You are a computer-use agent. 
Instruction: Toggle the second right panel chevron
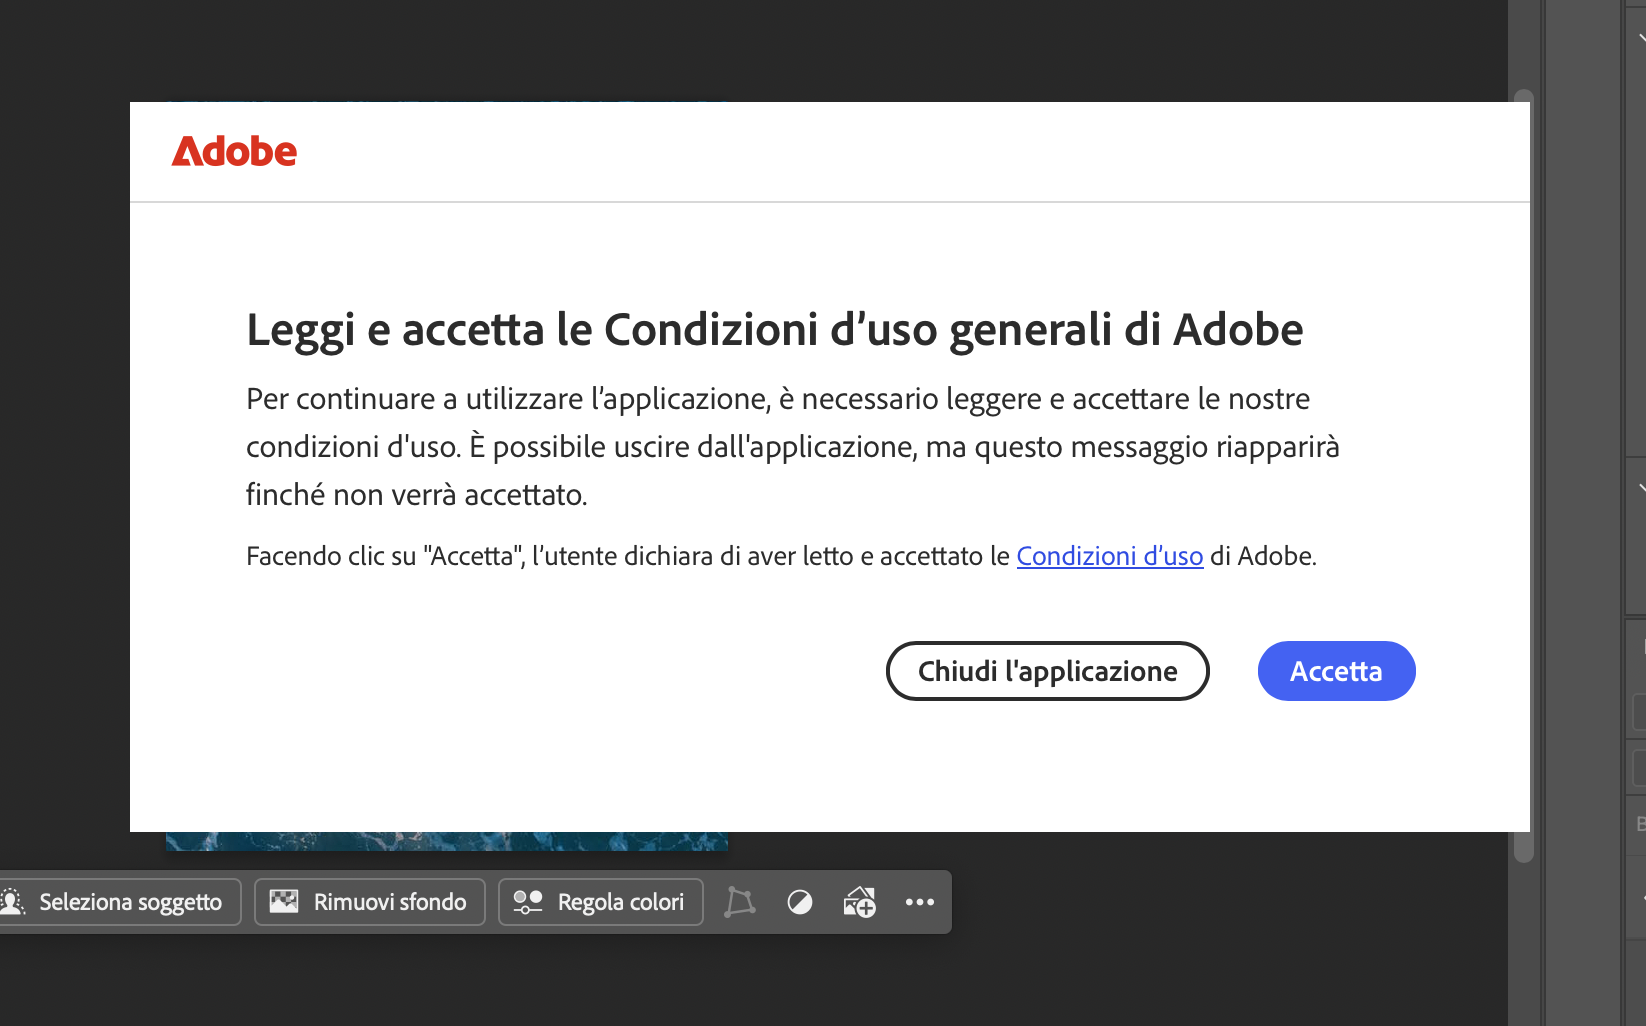[1641, 489]
